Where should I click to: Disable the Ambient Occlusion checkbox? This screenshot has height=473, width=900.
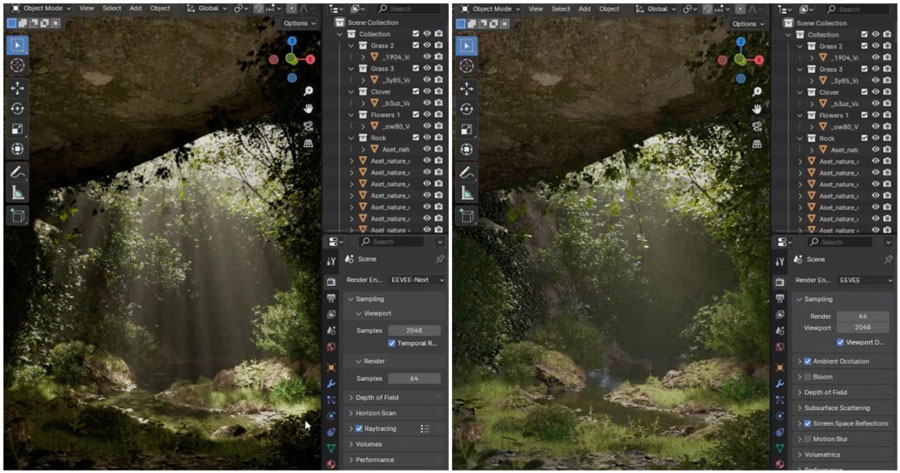[808, 361]
